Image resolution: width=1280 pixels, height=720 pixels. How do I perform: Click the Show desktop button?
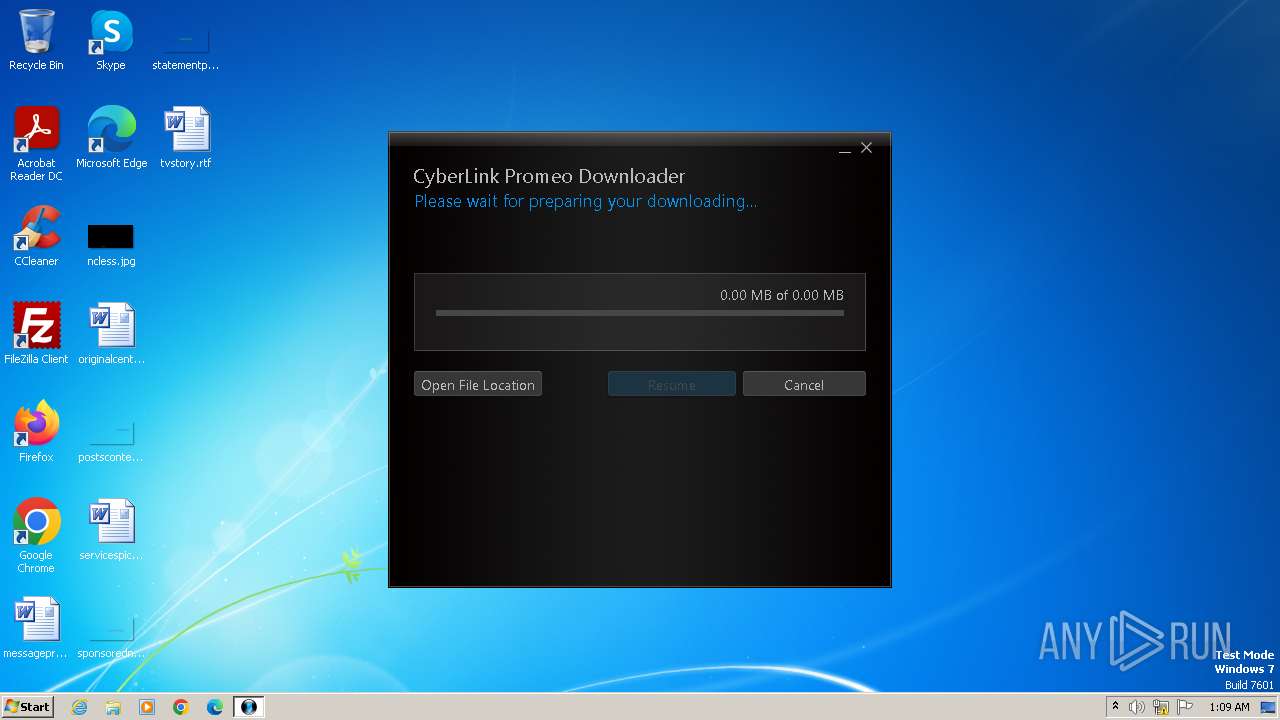(1269, 707)
